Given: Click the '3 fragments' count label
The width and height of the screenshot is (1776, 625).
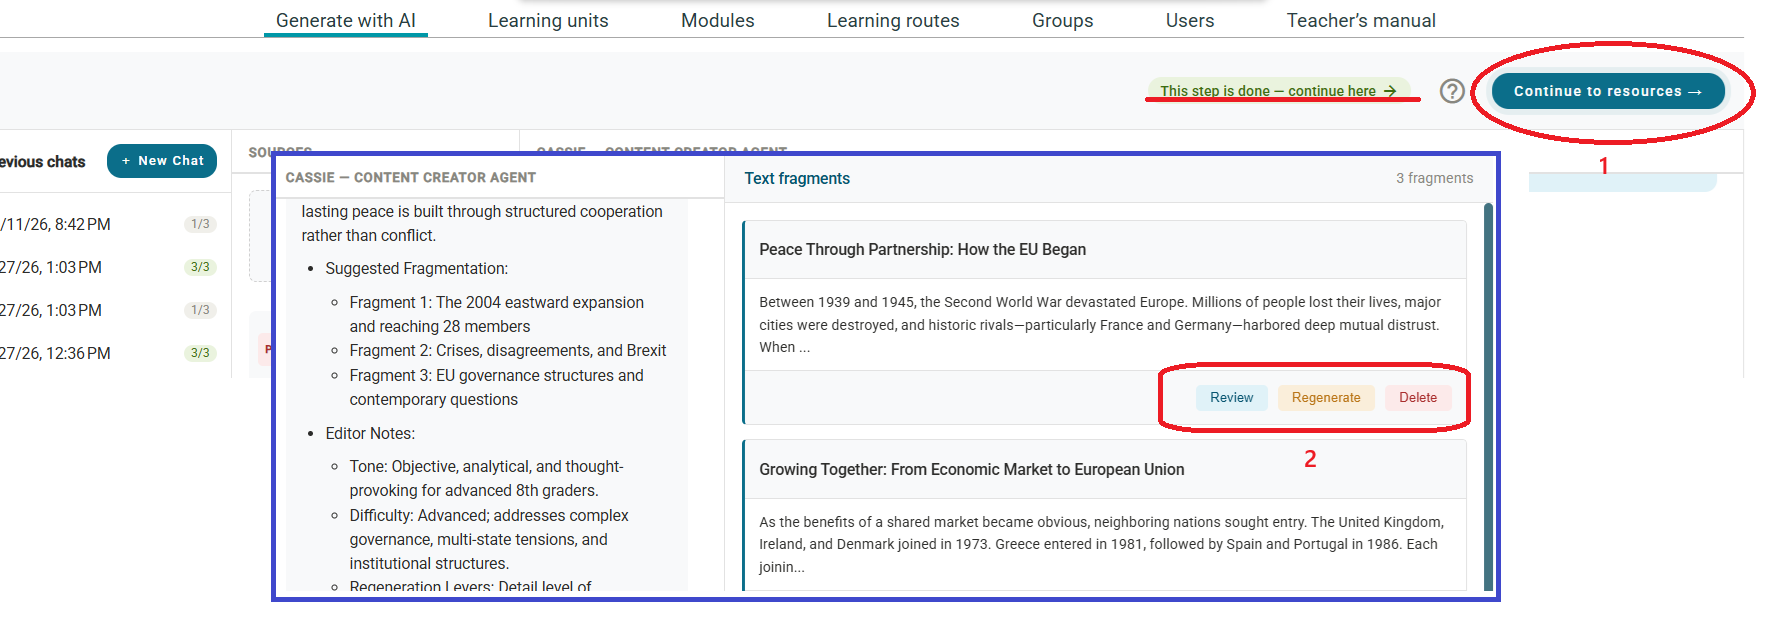Looking at the screenshot, I should click(x=1434, y=179).
